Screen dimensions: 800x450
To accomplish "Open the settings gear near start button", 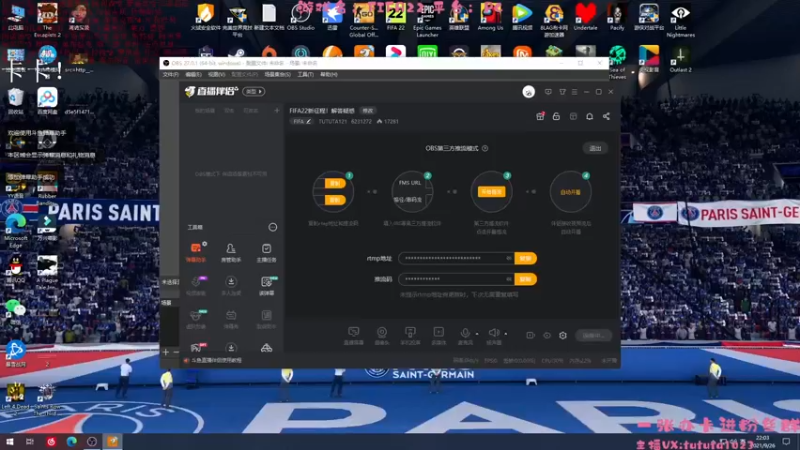I will (563, 335).
